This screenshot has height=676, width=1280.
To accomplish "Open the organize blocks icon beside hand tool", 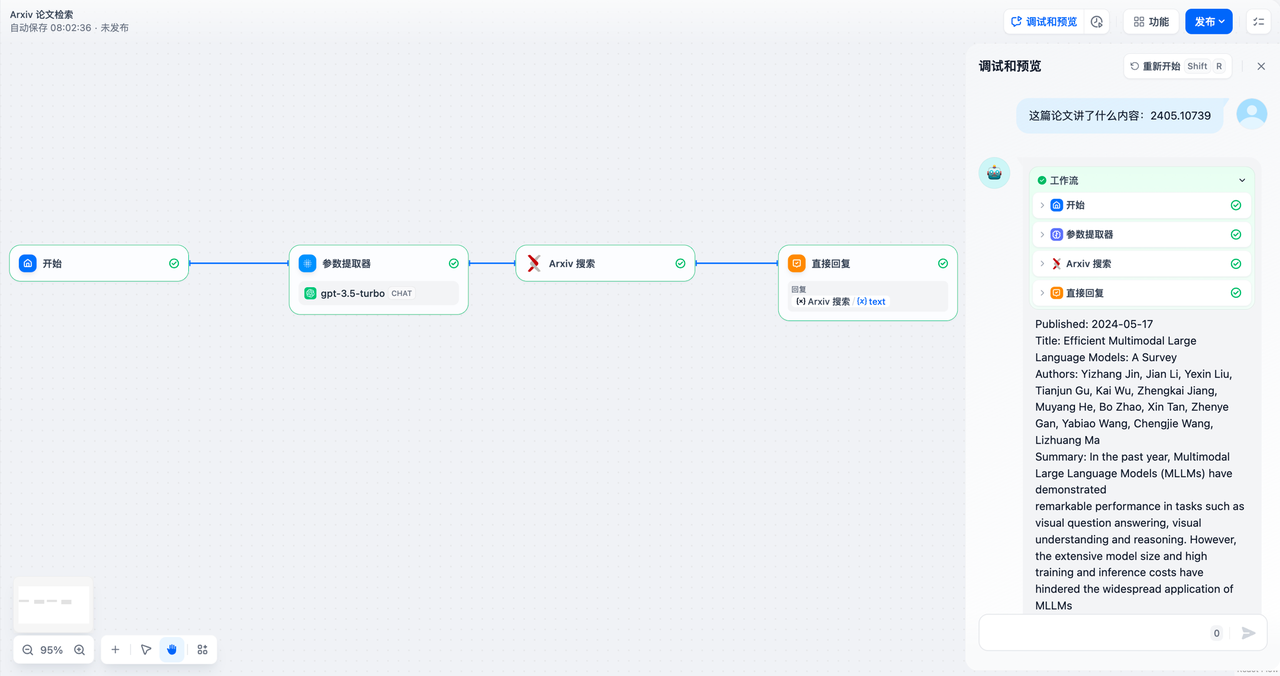I will click(202, 649).
